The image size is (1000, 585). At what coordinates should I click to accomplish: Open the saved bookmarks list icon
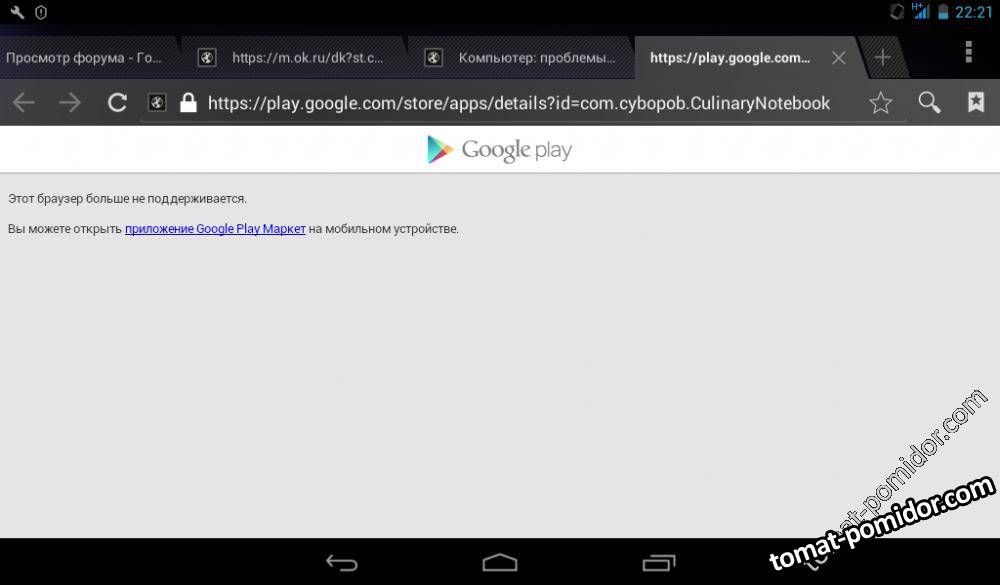click(975, 103)
